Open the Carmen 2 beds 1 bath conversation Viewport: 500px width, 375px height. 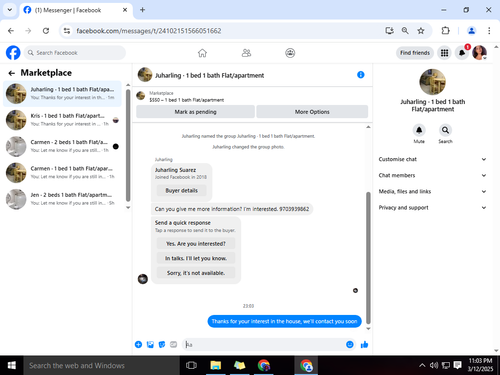62,146
